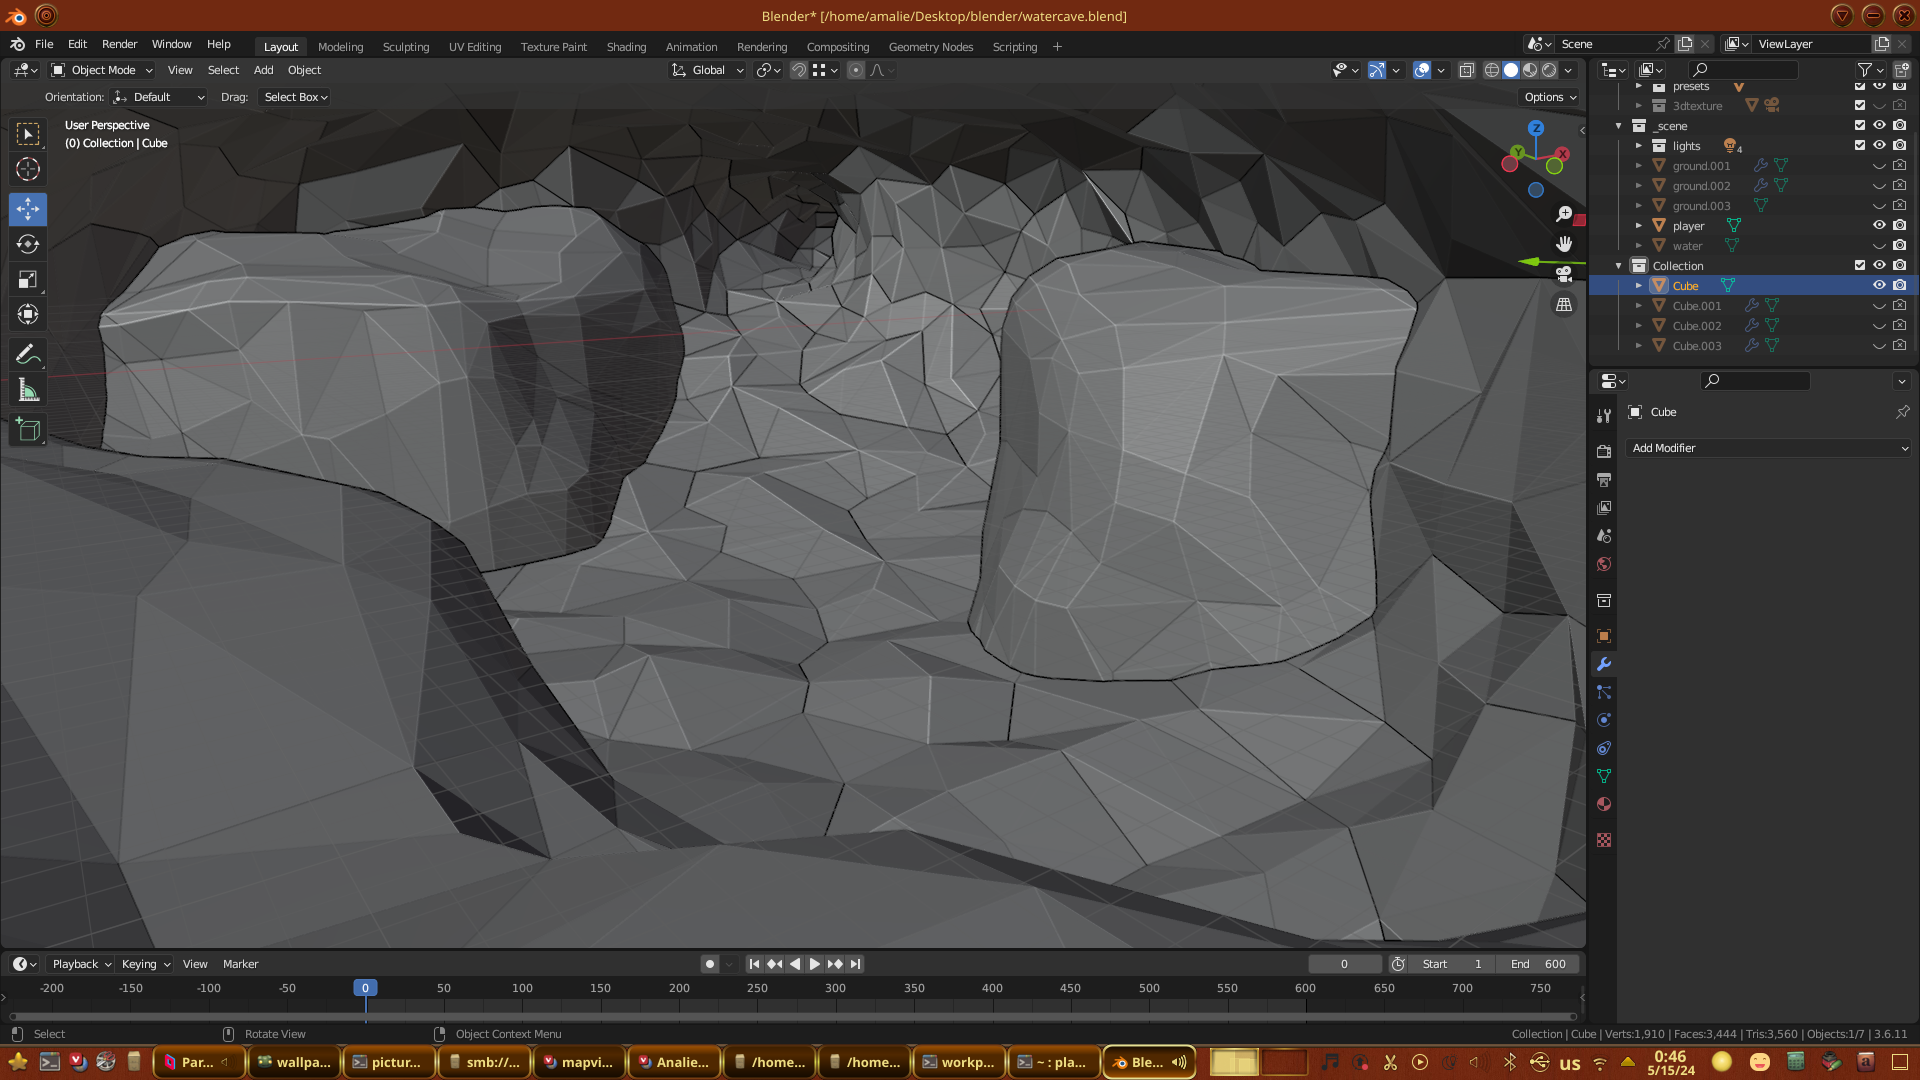Toggle camera view in viewport
The width and height of the screenshot is (1920, 1080).
coord(1564,274)
